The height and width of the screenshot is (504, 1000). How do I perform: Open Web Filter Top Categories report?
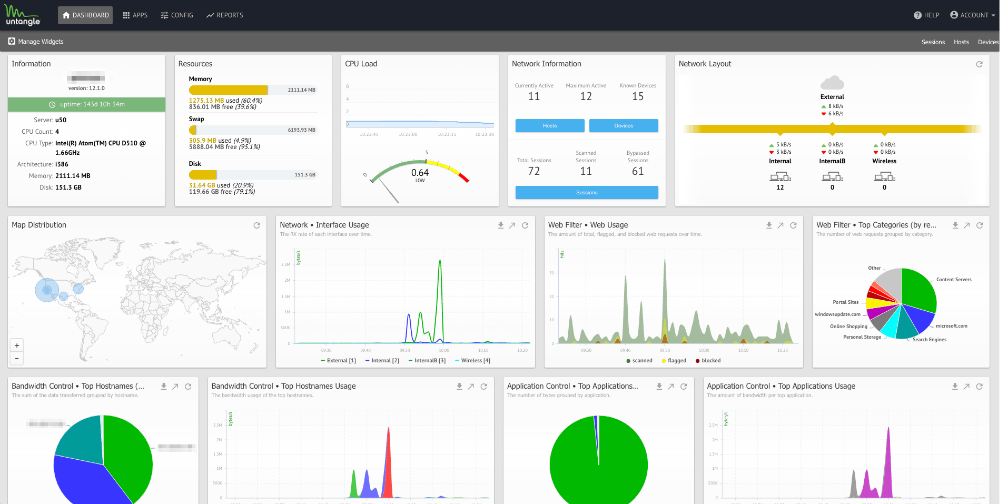tap(967, 225)
